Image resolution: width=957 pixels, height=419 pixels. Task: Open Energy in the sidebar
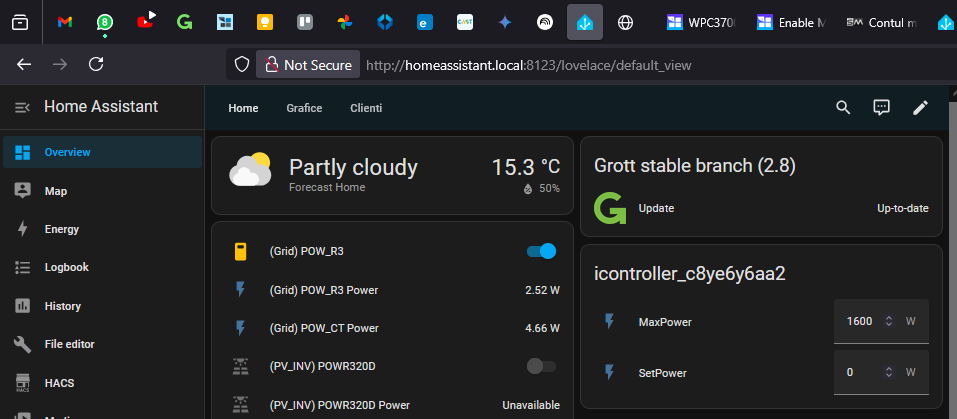[x=61, y=229]
